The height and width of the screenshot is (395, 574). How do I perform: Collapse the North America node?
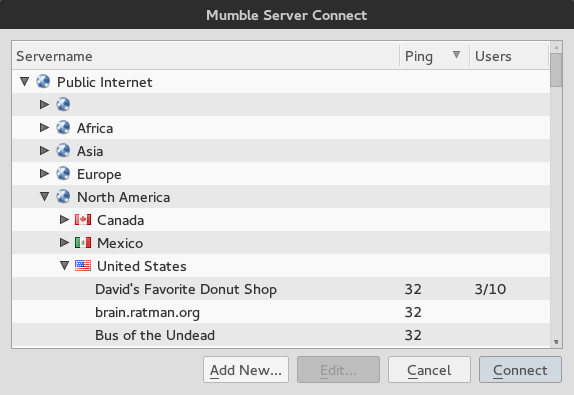coord(45,197)
